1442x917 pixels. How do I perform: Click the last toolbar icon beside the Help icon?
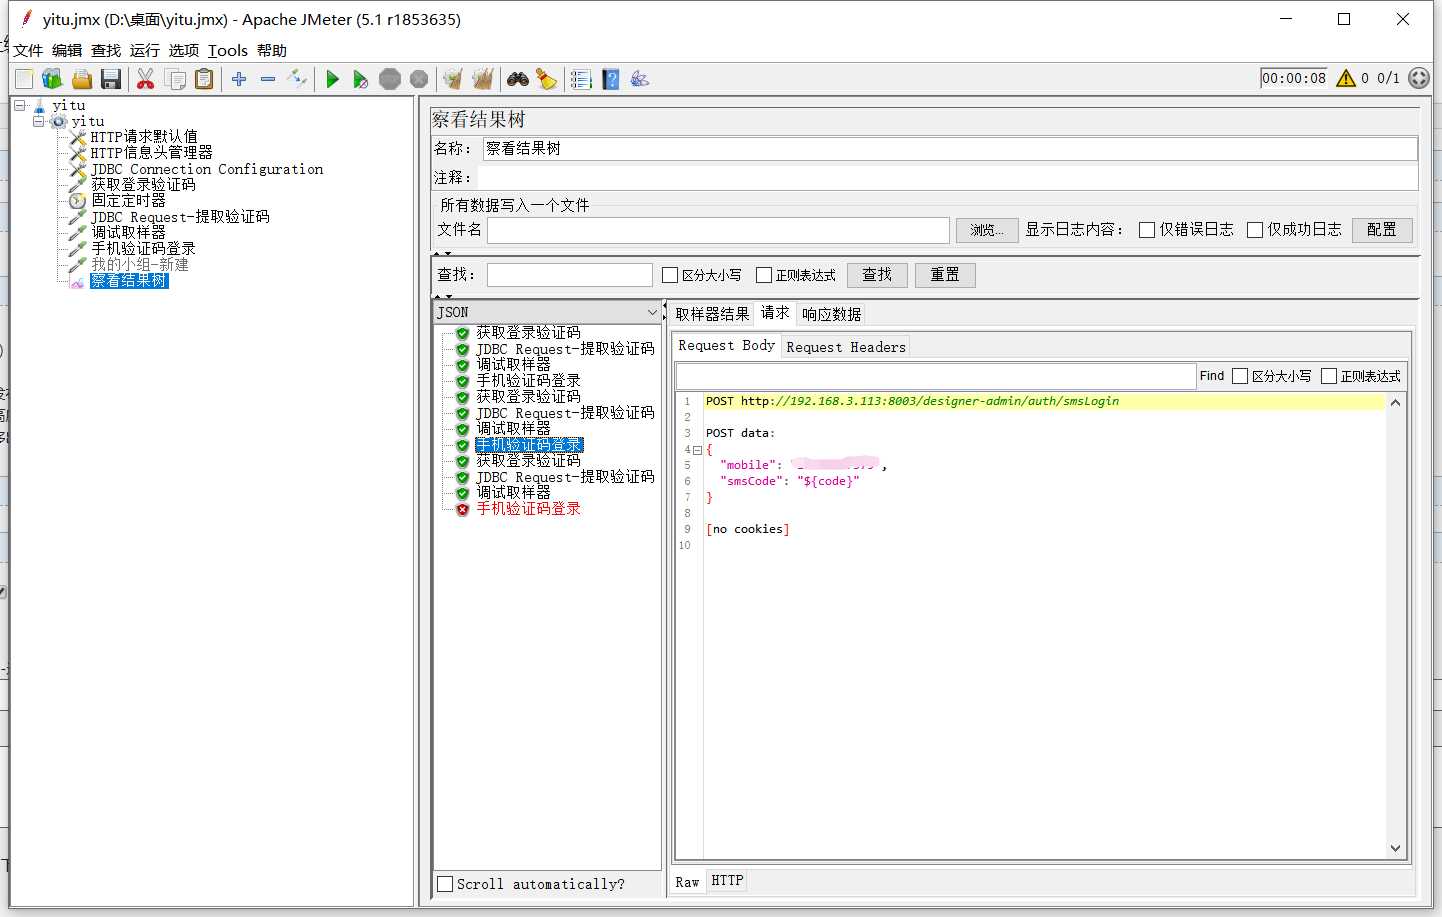point(640,79)
